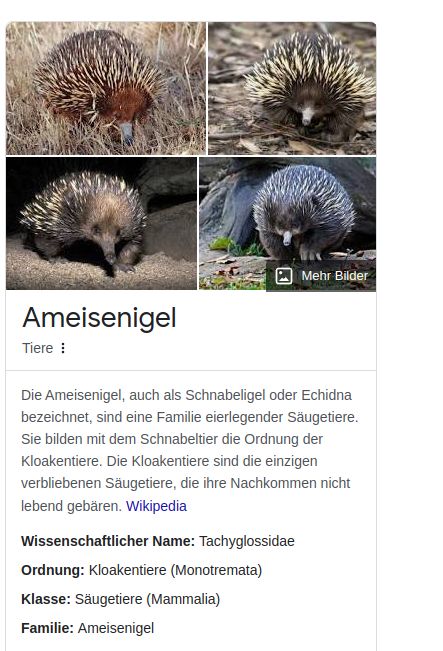This screenshot has height=651, width=443.
Task: Click the Mehr Bilder text label
Action: (x=335, y=276)
